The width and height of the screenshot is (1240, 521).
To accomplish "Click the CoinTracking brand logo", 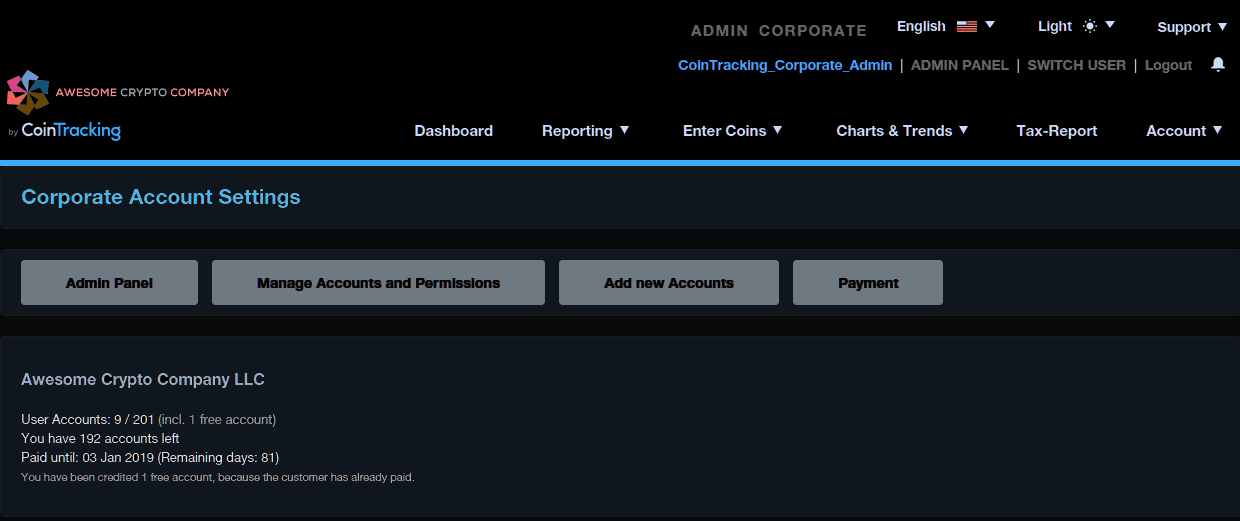I will (x=70, y=131).
